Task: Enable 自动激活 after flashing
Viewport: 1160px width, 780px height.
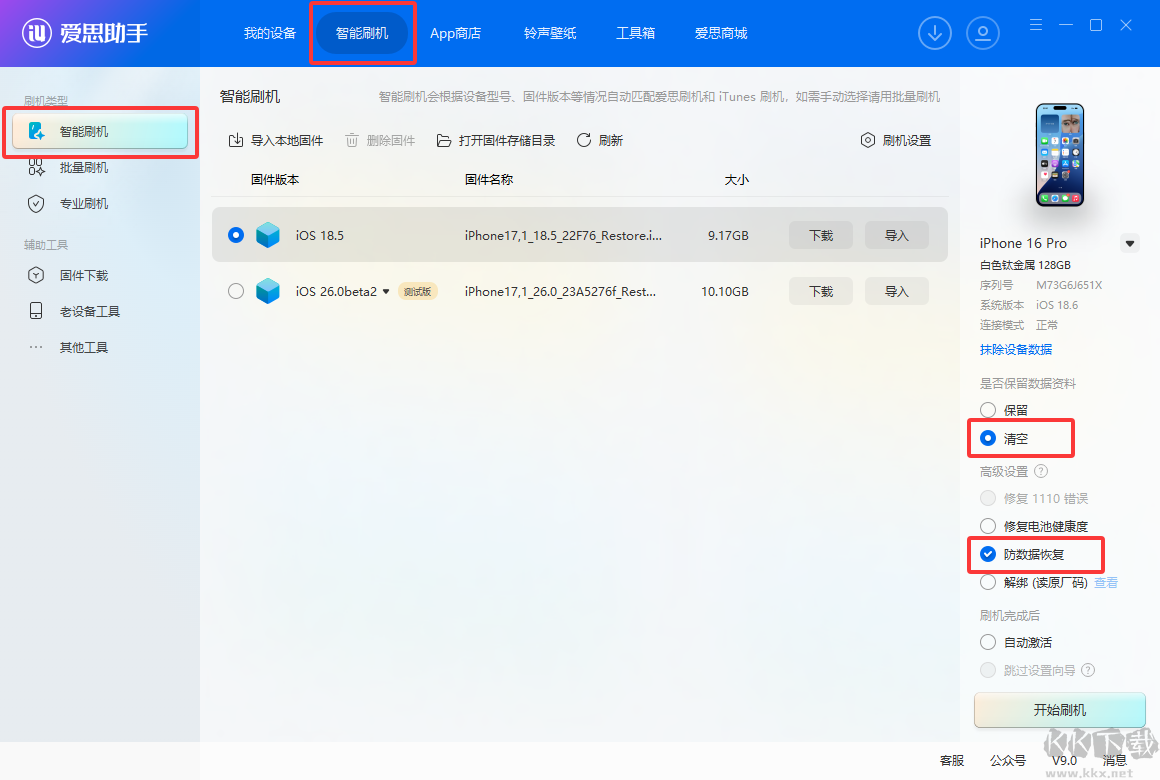Action: point(988,642)
